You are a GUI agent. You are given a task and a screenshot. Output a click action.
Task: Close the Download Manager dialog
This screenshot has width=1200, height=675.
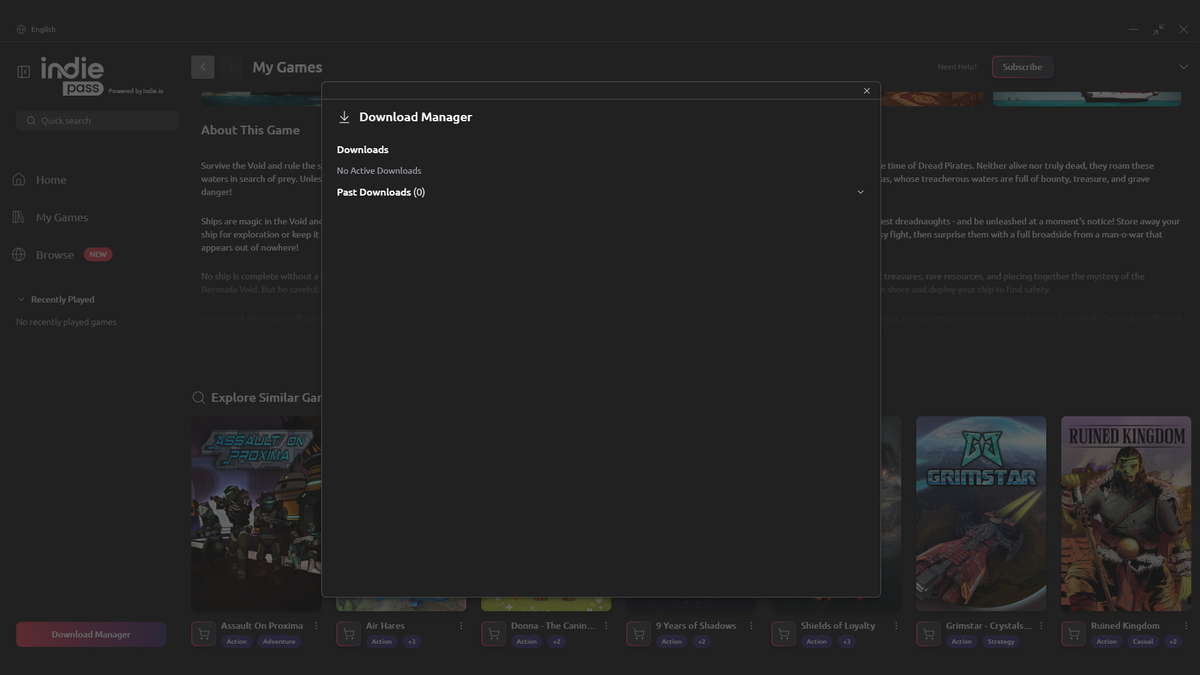(866, 91)
